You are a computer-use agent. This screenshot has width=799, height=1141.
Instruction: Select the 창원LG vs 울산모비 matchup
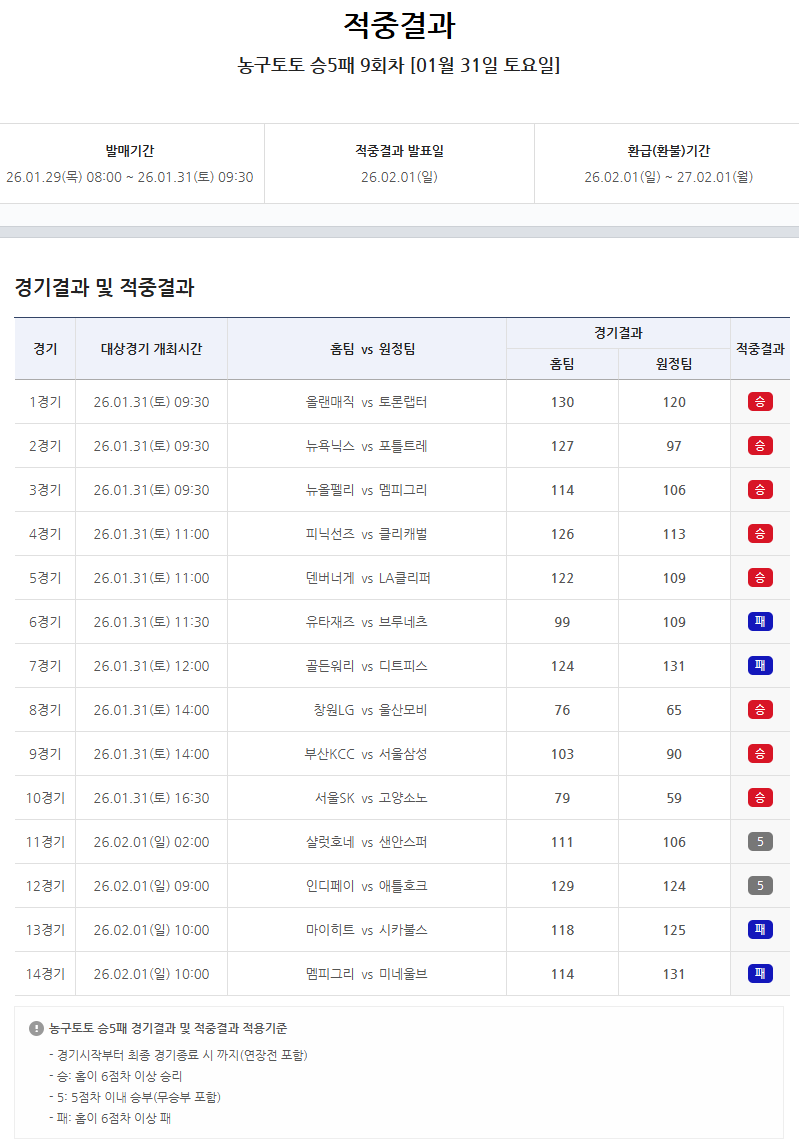pos(366,710)
